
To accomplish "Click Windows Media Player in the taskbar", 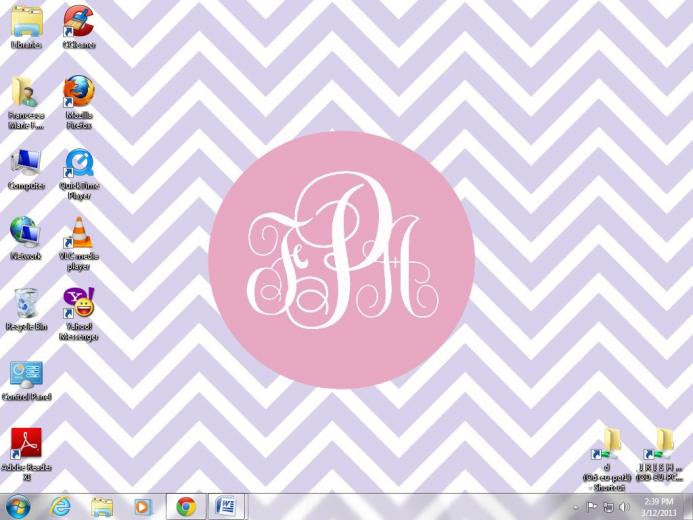I will point(142,506).
